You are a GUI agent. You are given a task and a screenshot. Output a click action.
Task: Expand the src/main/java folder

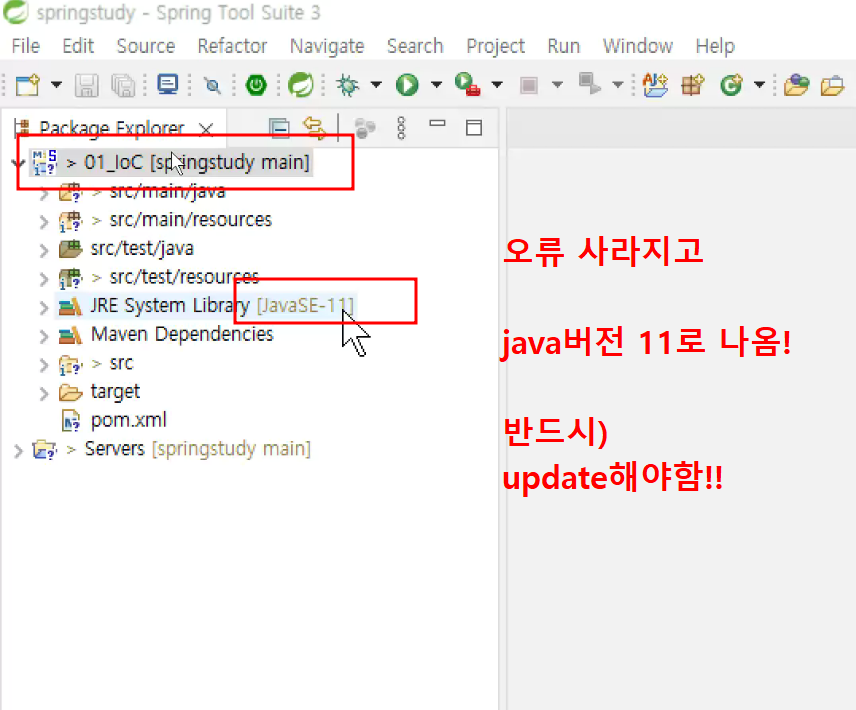click(x=44, y=193)
